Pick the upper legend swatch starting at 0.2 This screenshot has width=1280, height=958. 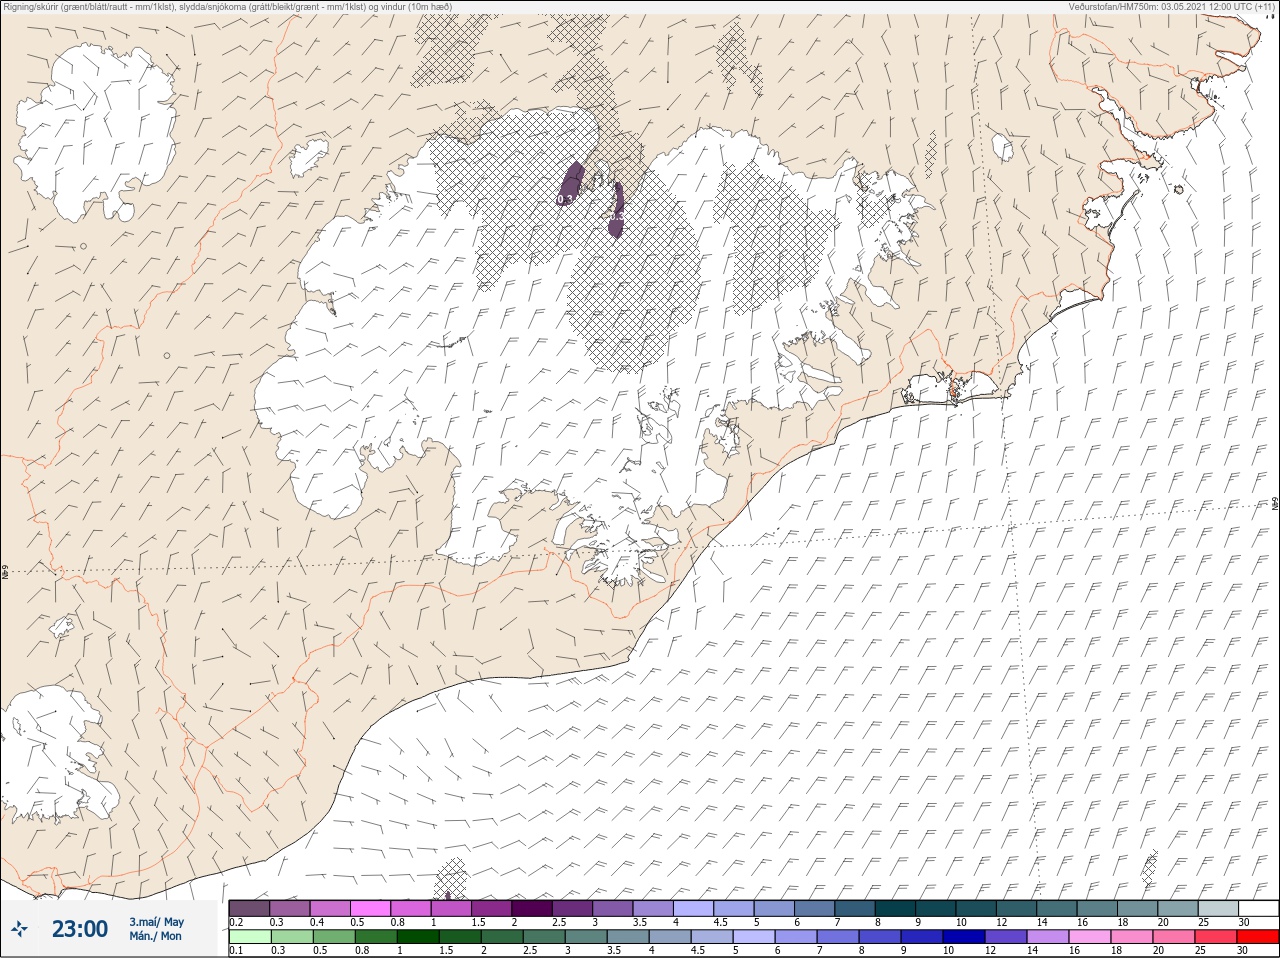[249, 909]
